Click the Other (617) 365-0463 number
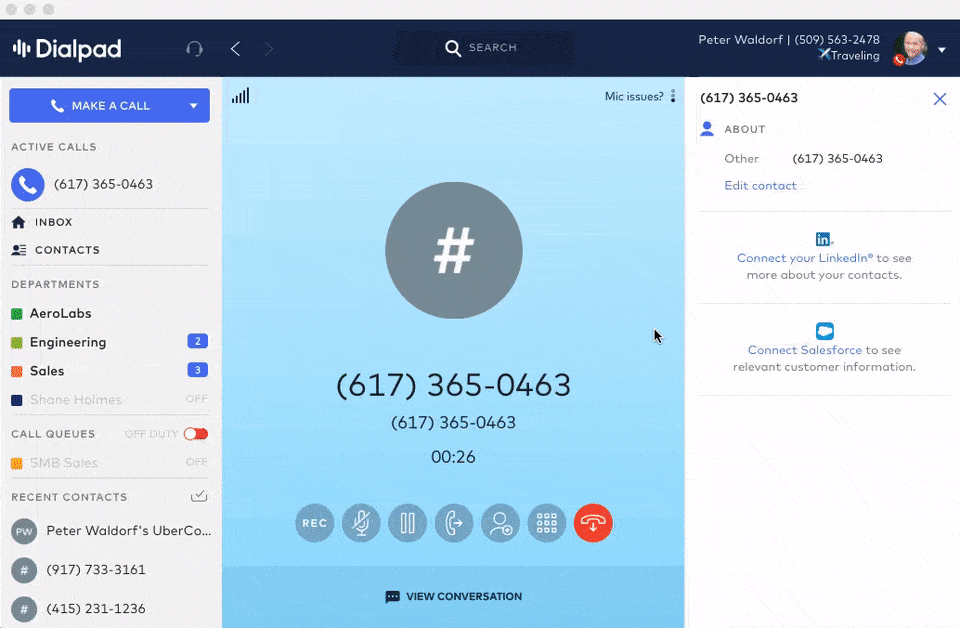Image resolution: width=960 pixels, height=628 pixels. click(837, 159)
